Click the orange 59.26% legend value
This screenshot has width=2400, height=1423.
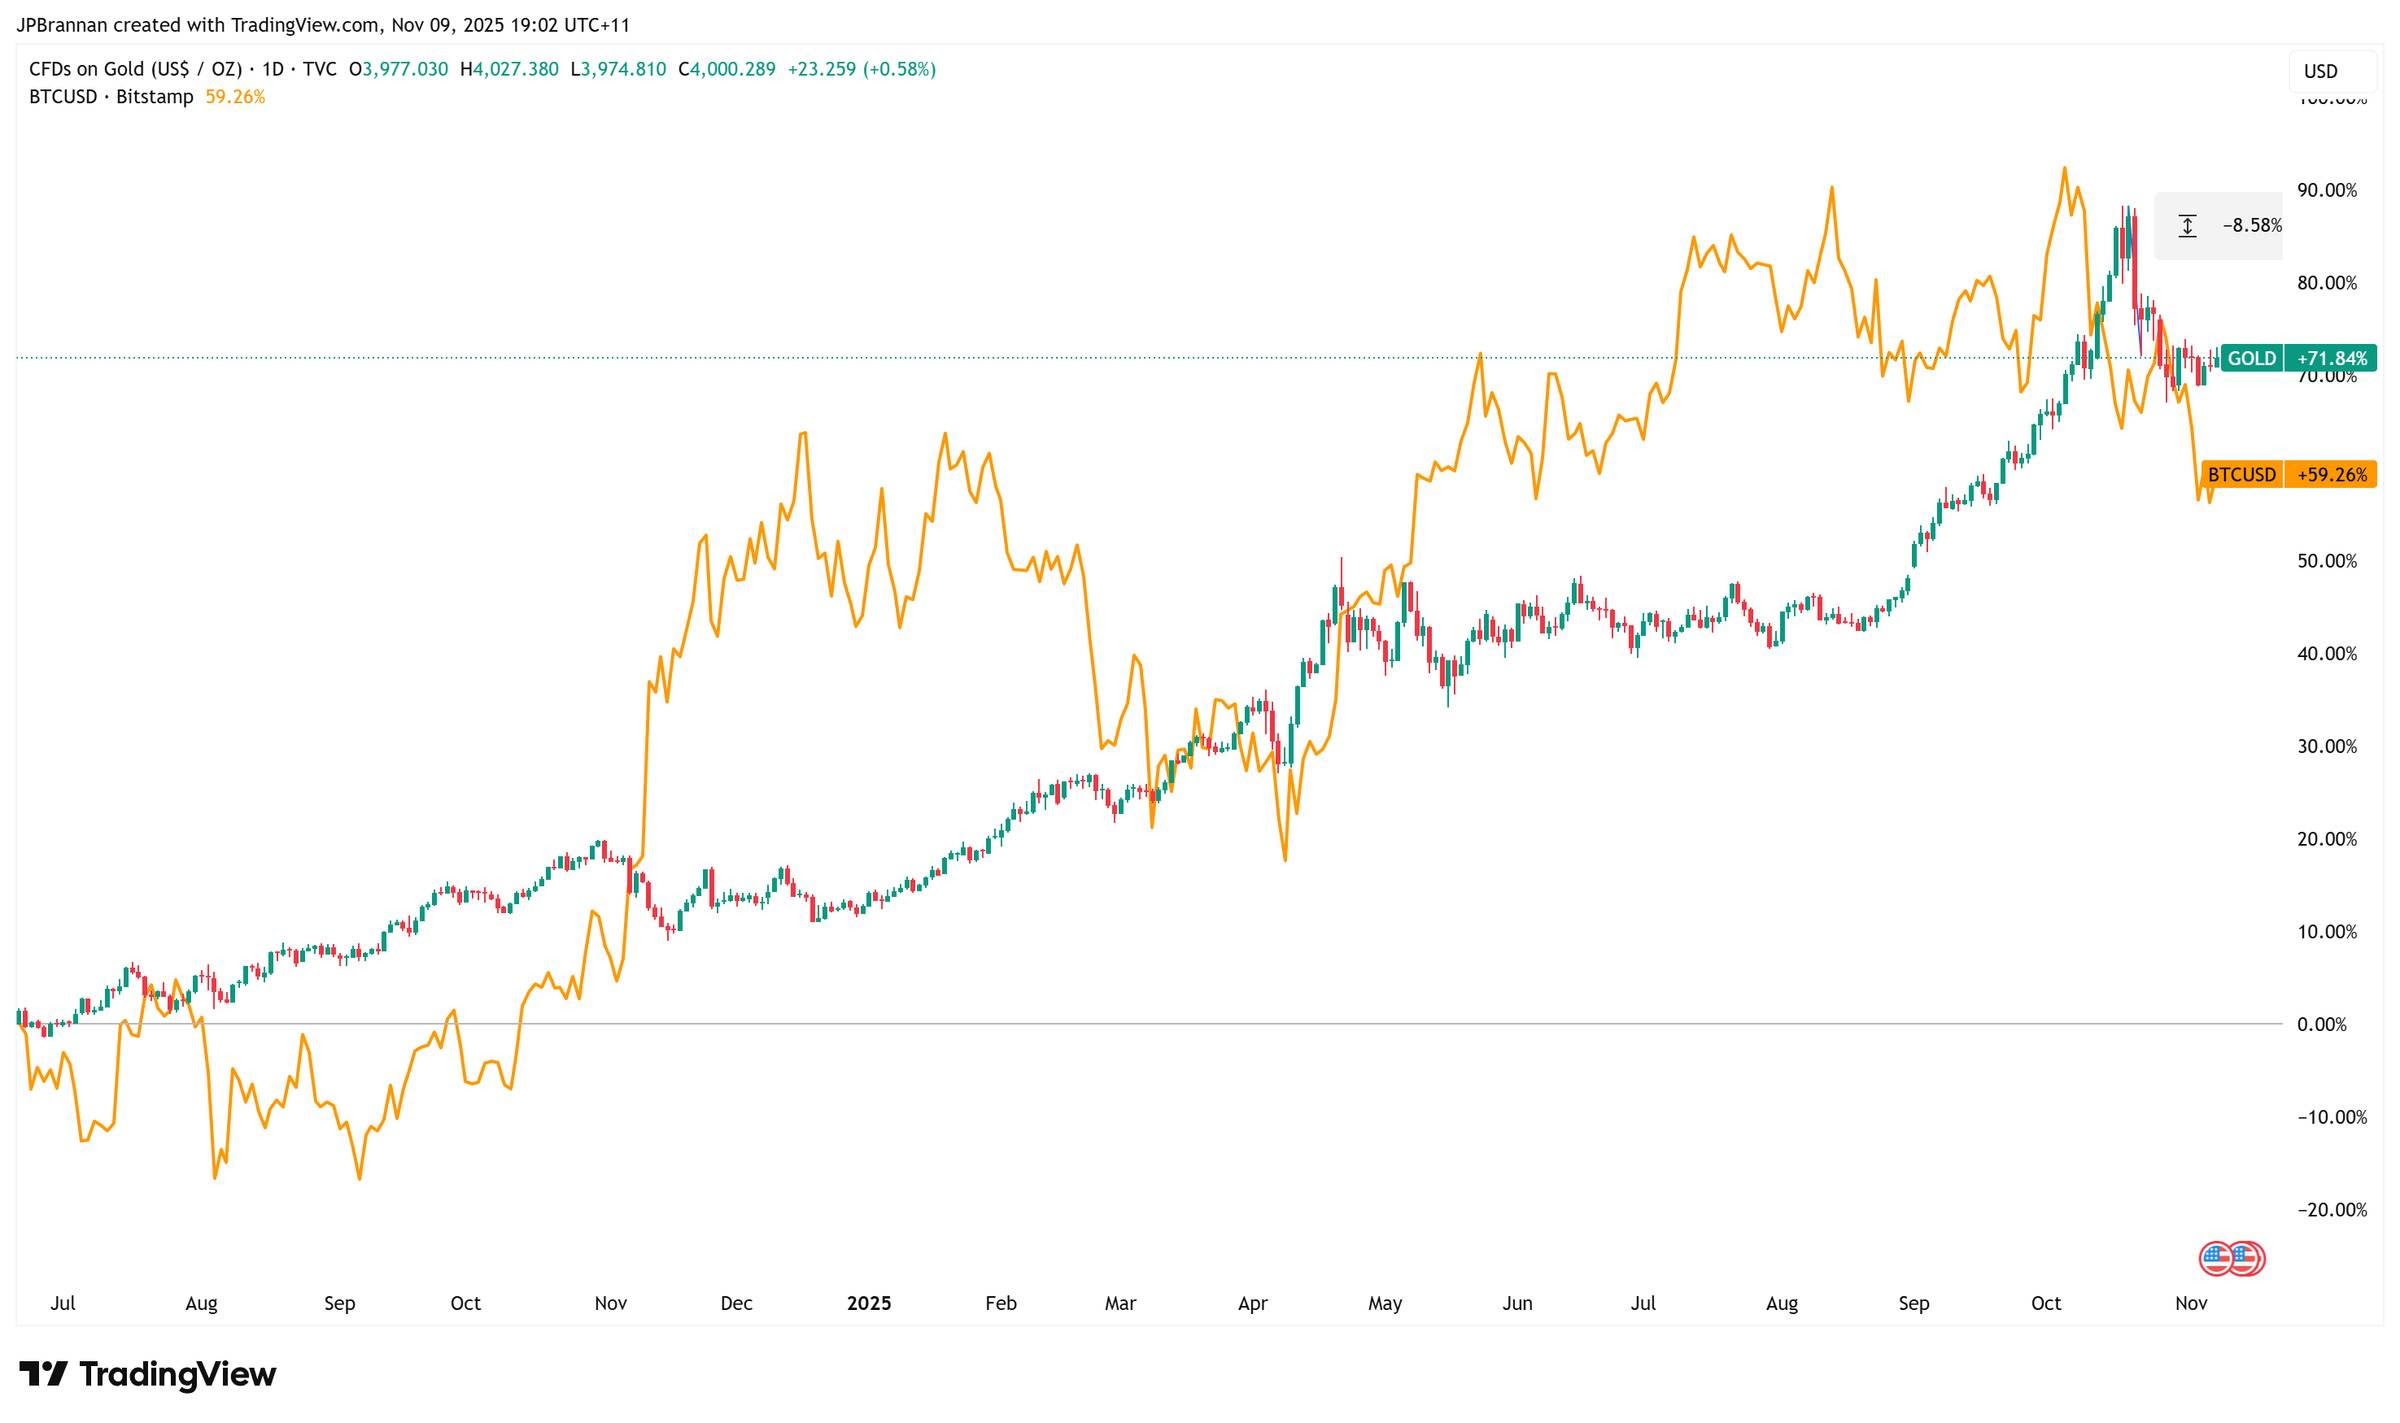click(235, 97)
